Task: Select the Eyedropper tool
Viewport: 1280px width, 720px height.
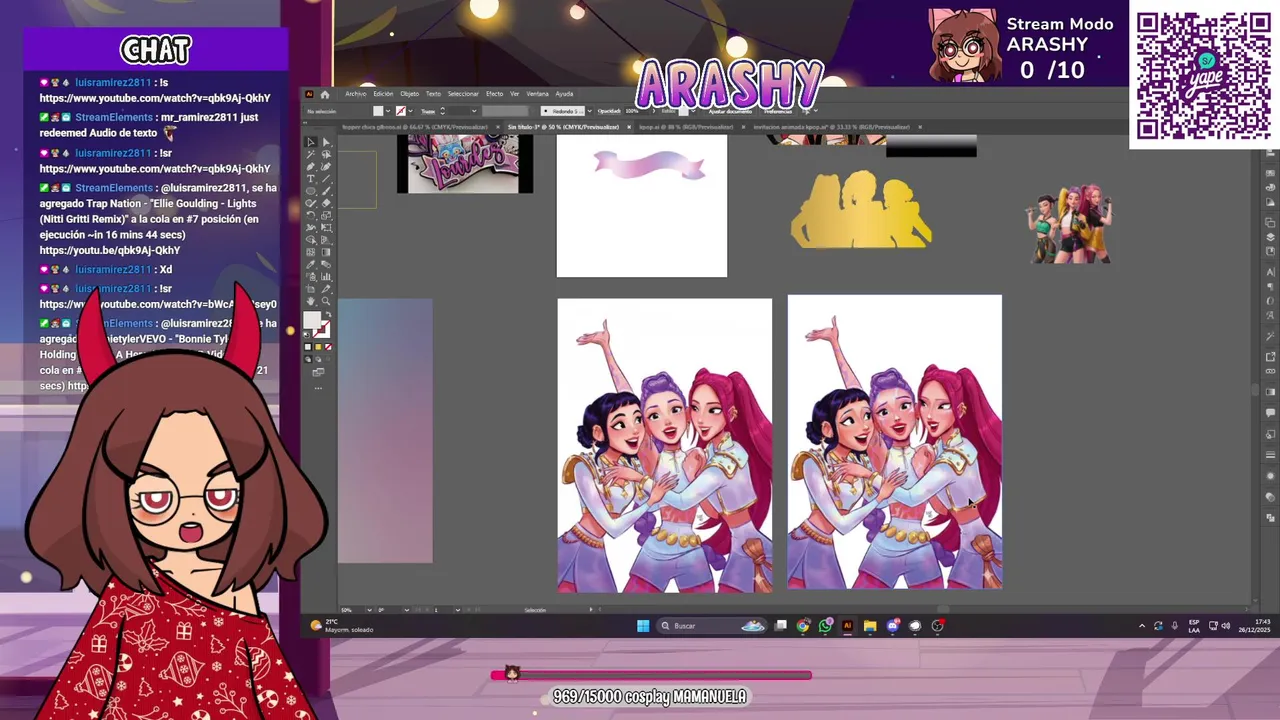Action: 311,264
